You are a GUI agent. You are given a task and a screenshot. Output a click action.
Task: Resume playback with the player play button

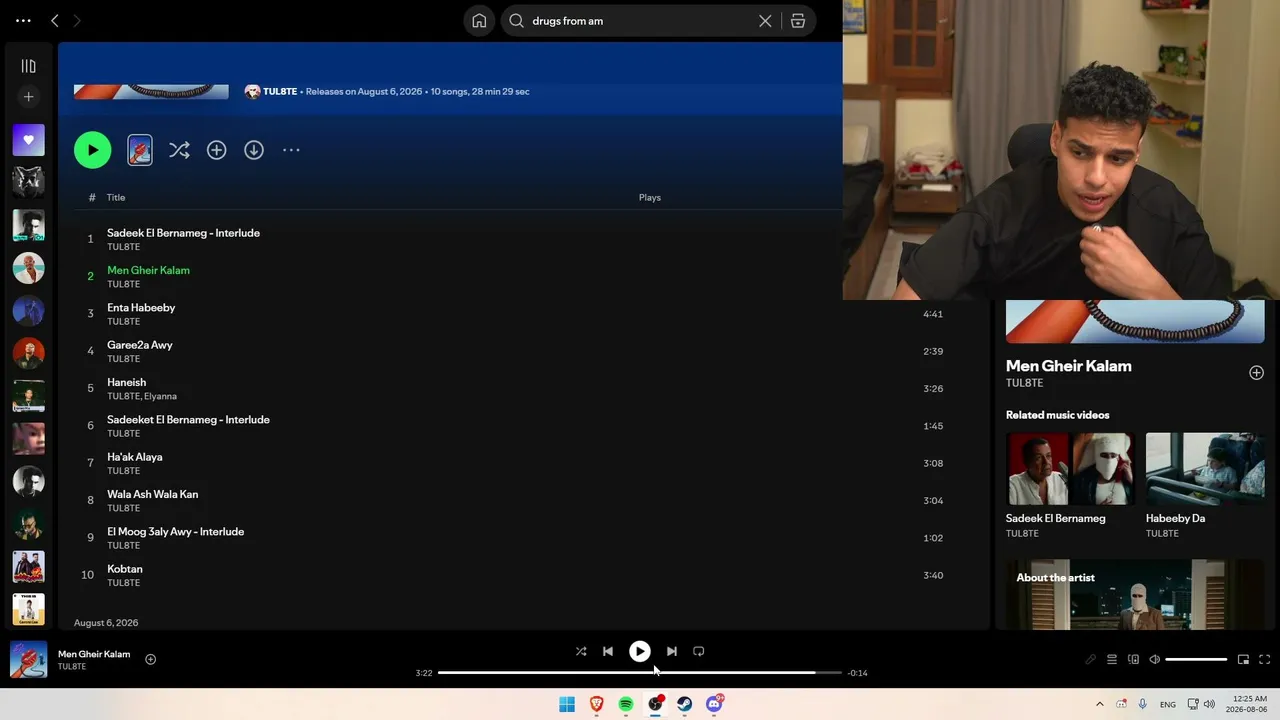tap(640, 651)
